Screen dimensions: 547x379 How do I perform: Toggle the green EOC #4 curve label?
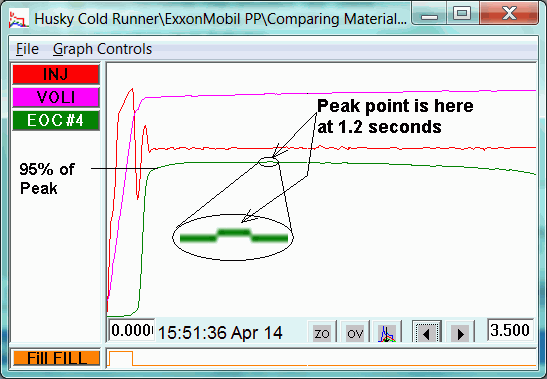tap(56, 120)
